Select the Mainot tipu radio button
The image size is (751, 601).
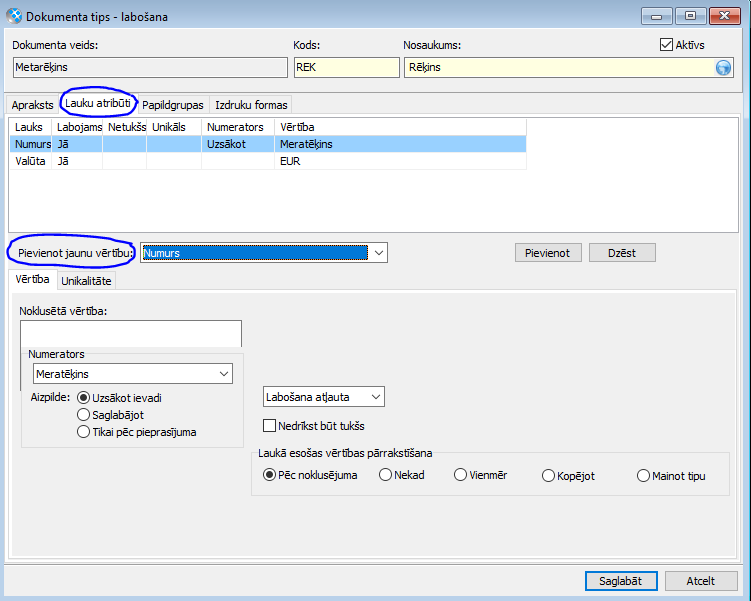click(643, 476)
